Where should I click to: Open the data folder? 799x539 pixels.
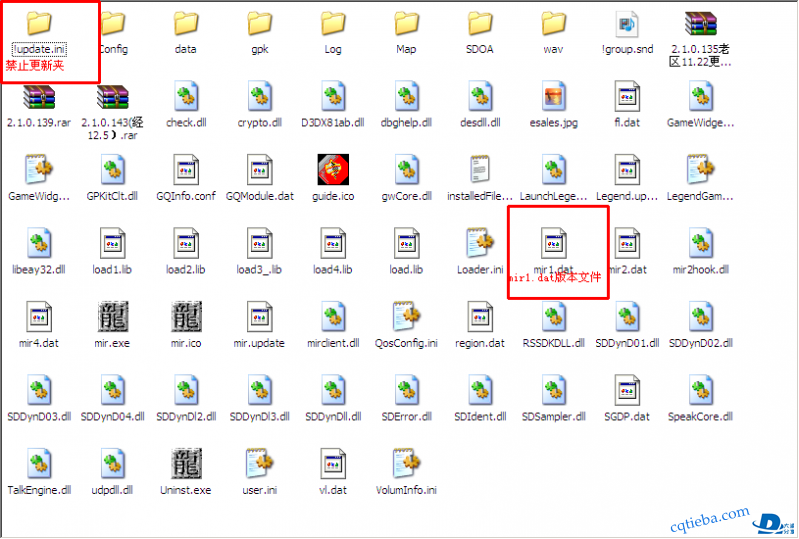pos(186,23)
